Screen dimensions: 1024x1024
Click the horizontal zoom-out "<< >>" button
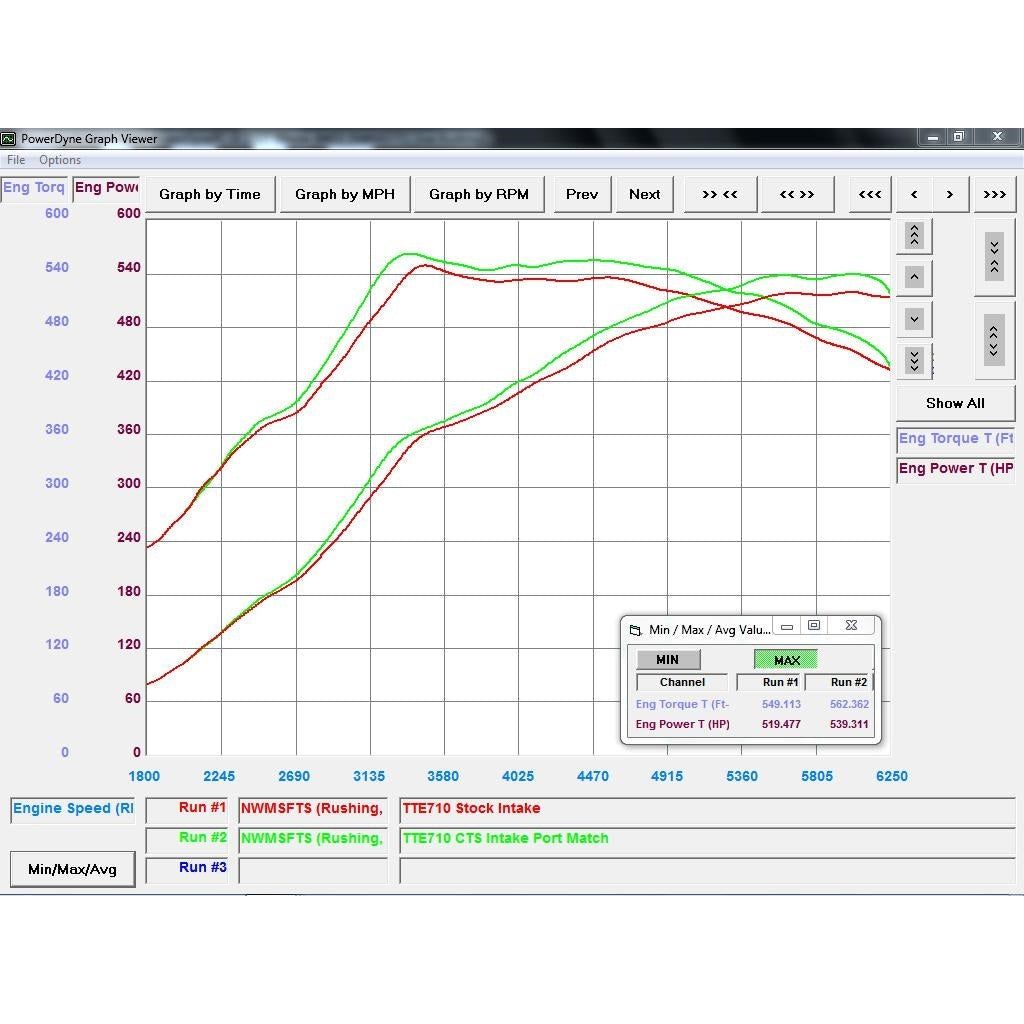tap(797, 194)
